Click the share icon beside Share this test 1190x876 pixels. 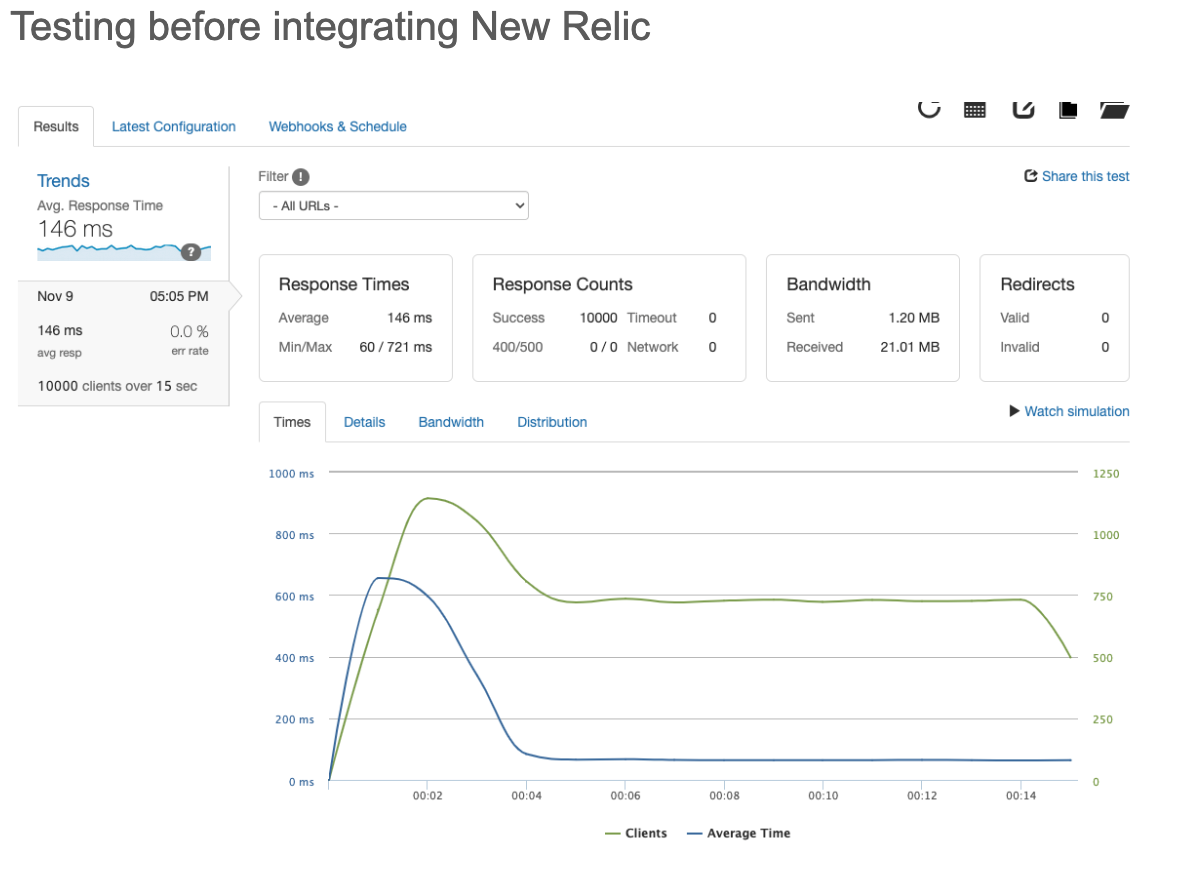tap(1031, 177)
